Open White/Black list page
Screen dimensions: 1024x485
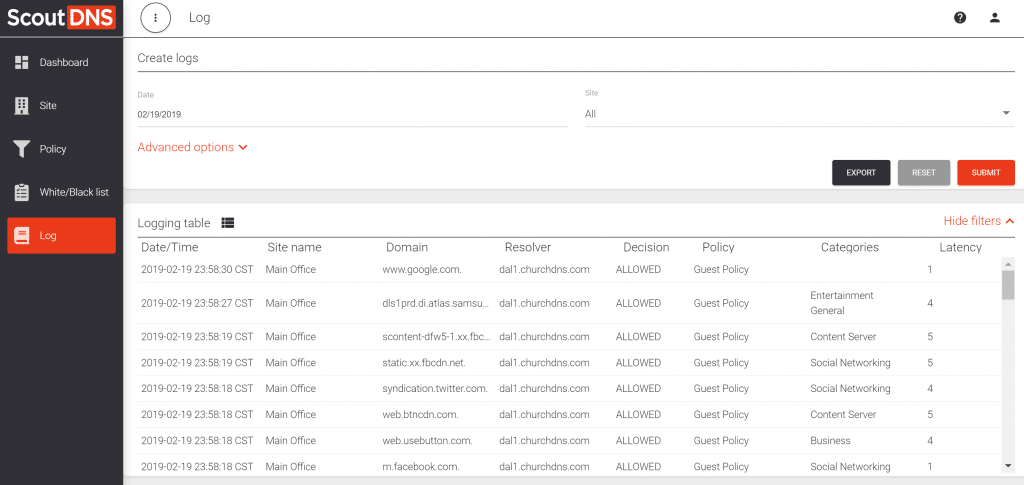point(61,193)
